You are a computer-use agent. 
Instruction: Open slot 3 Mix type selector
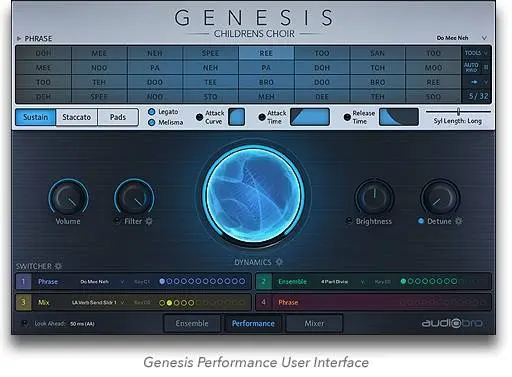44,302
